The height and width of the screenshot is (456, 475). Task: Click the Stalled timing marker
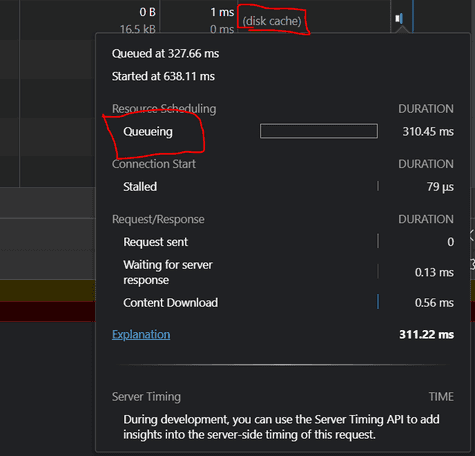(x=378, y=186)
